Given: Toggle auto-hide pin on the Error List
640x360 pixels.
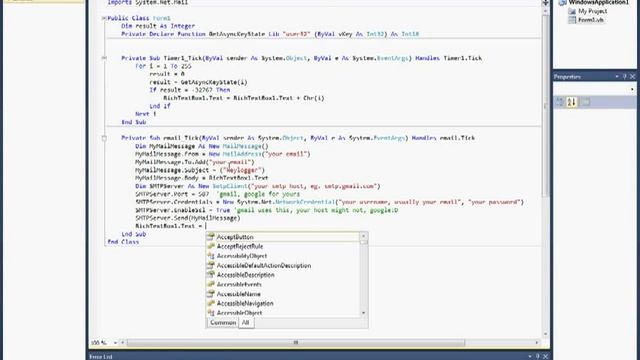Looking at the screenshot, I should (538, 356).
